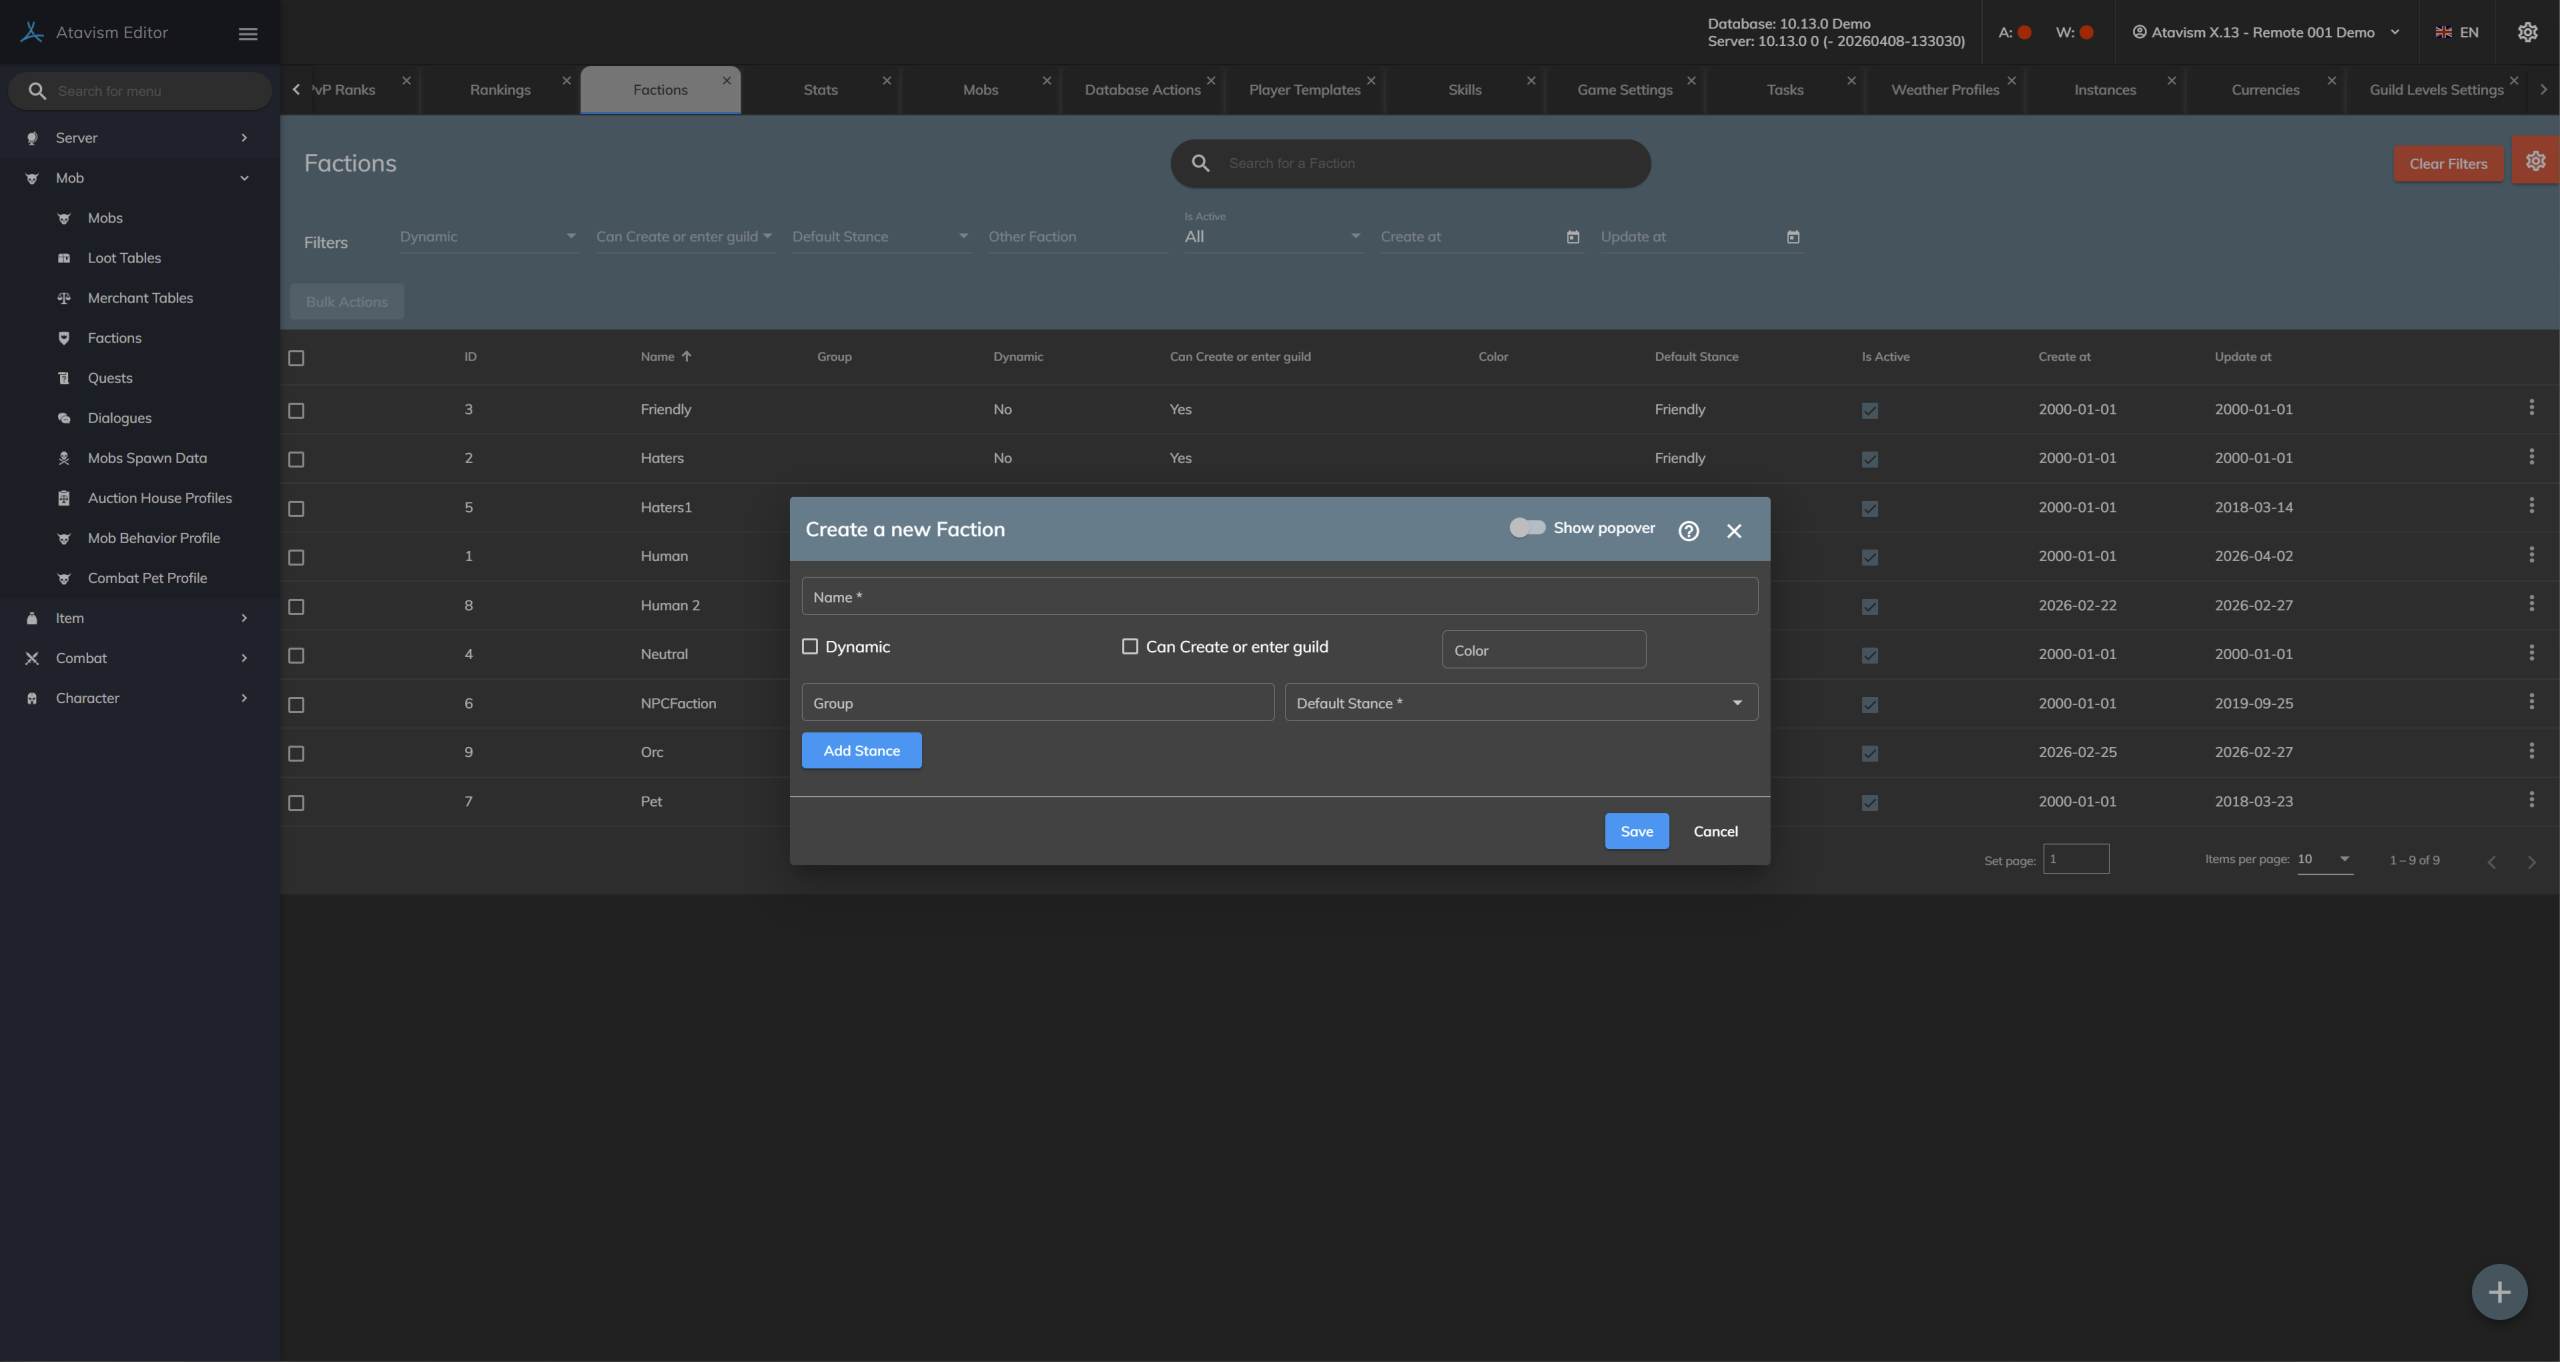This screenshot has height=1362, width=2560.
Task: Switch to the Game Settings tab
Action: pos(1624,90)
